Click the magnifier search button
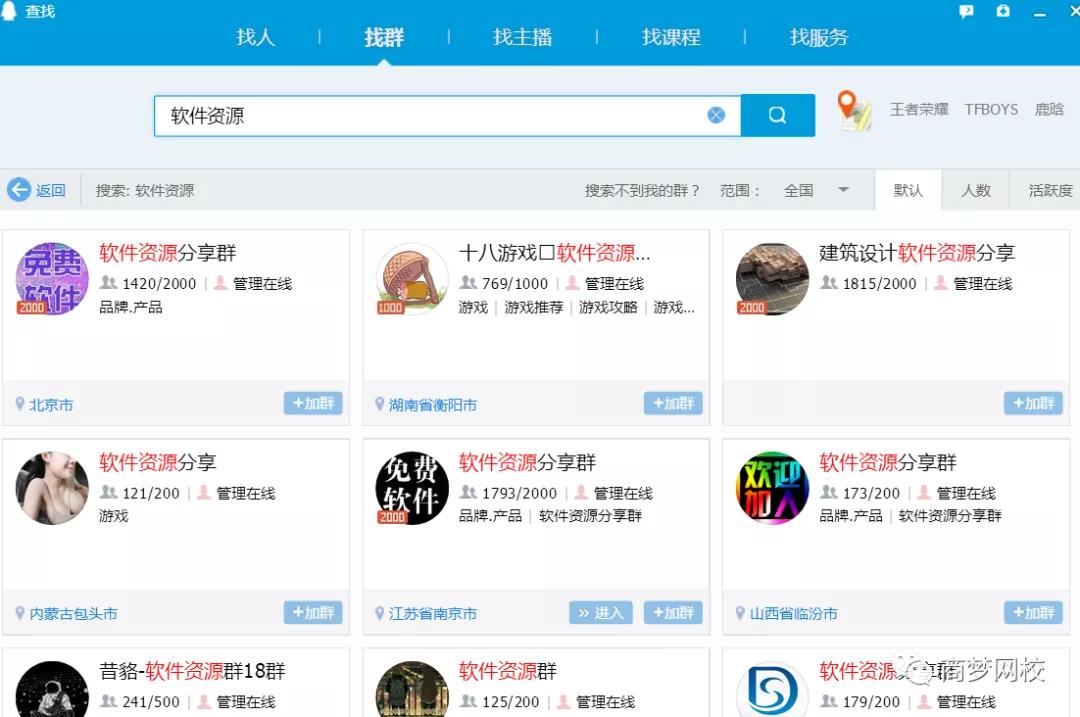1080x717 pixels. (x=777, y=115)
